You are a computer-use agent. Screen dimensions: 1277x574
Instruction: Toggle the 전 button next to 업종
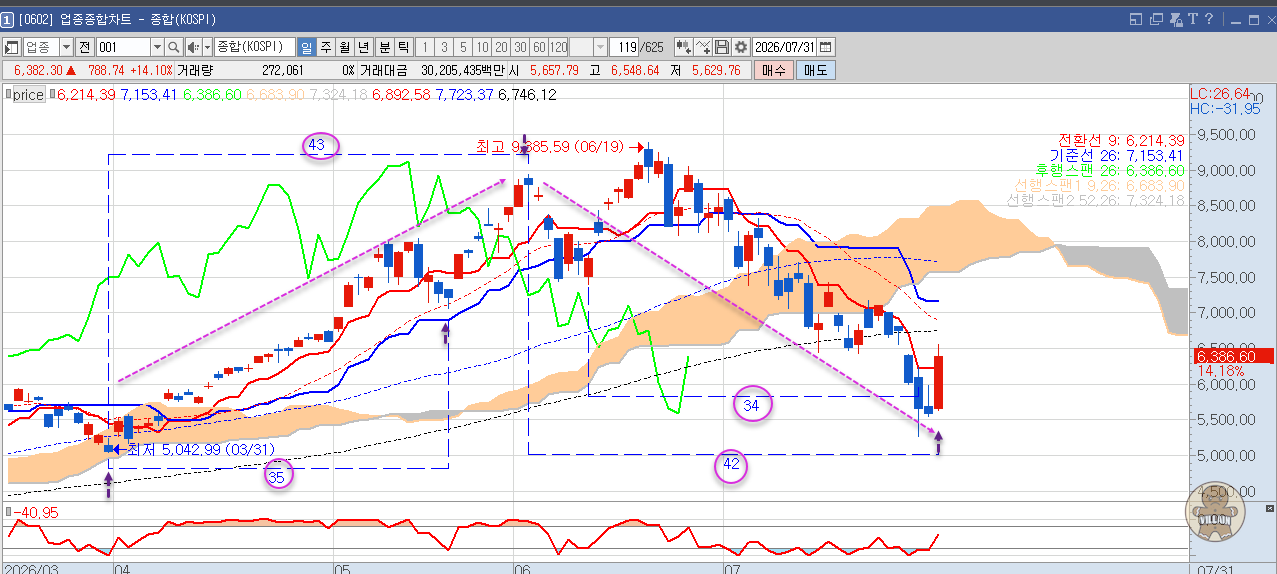click(x=84, y=47)
